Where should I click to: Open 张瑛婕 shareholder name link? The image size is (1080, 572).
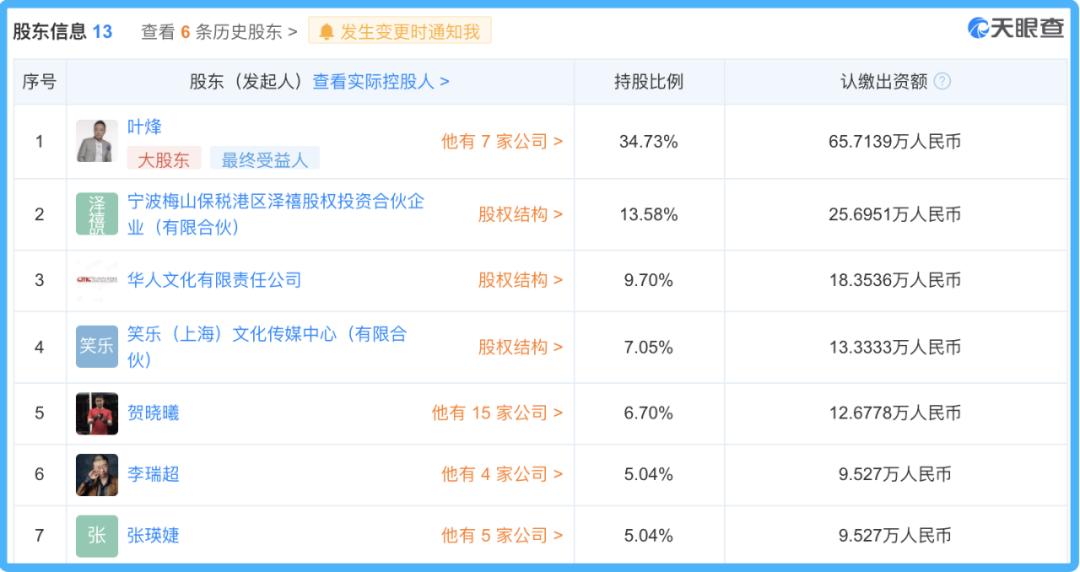tap(153, 535)
